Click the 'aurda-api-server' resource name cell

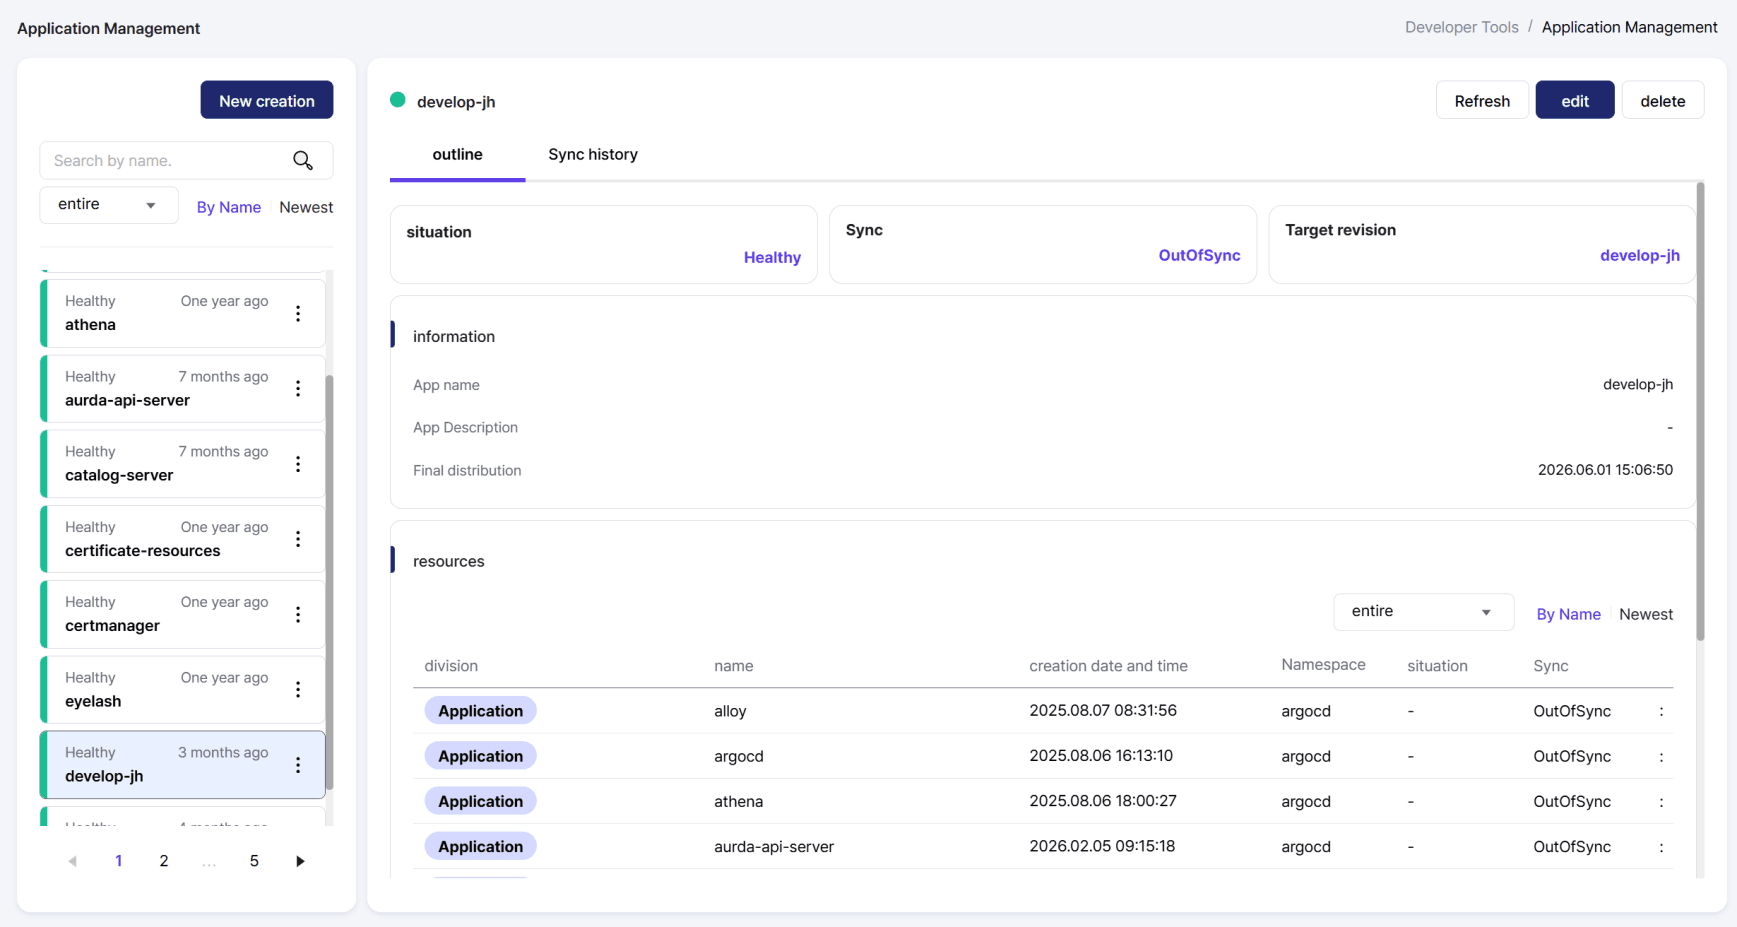click(774, 846)
